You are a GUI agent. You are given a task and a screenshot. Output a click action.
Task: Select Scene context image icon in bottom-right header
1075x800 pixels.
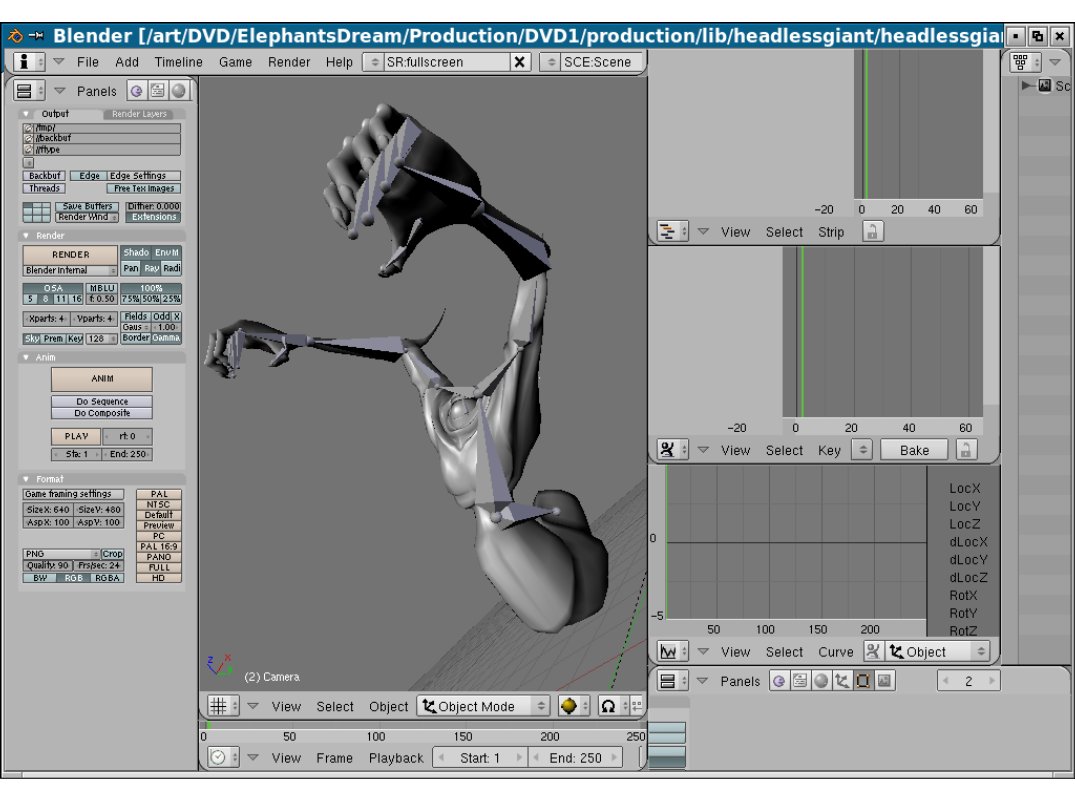(x=884, y=681)
